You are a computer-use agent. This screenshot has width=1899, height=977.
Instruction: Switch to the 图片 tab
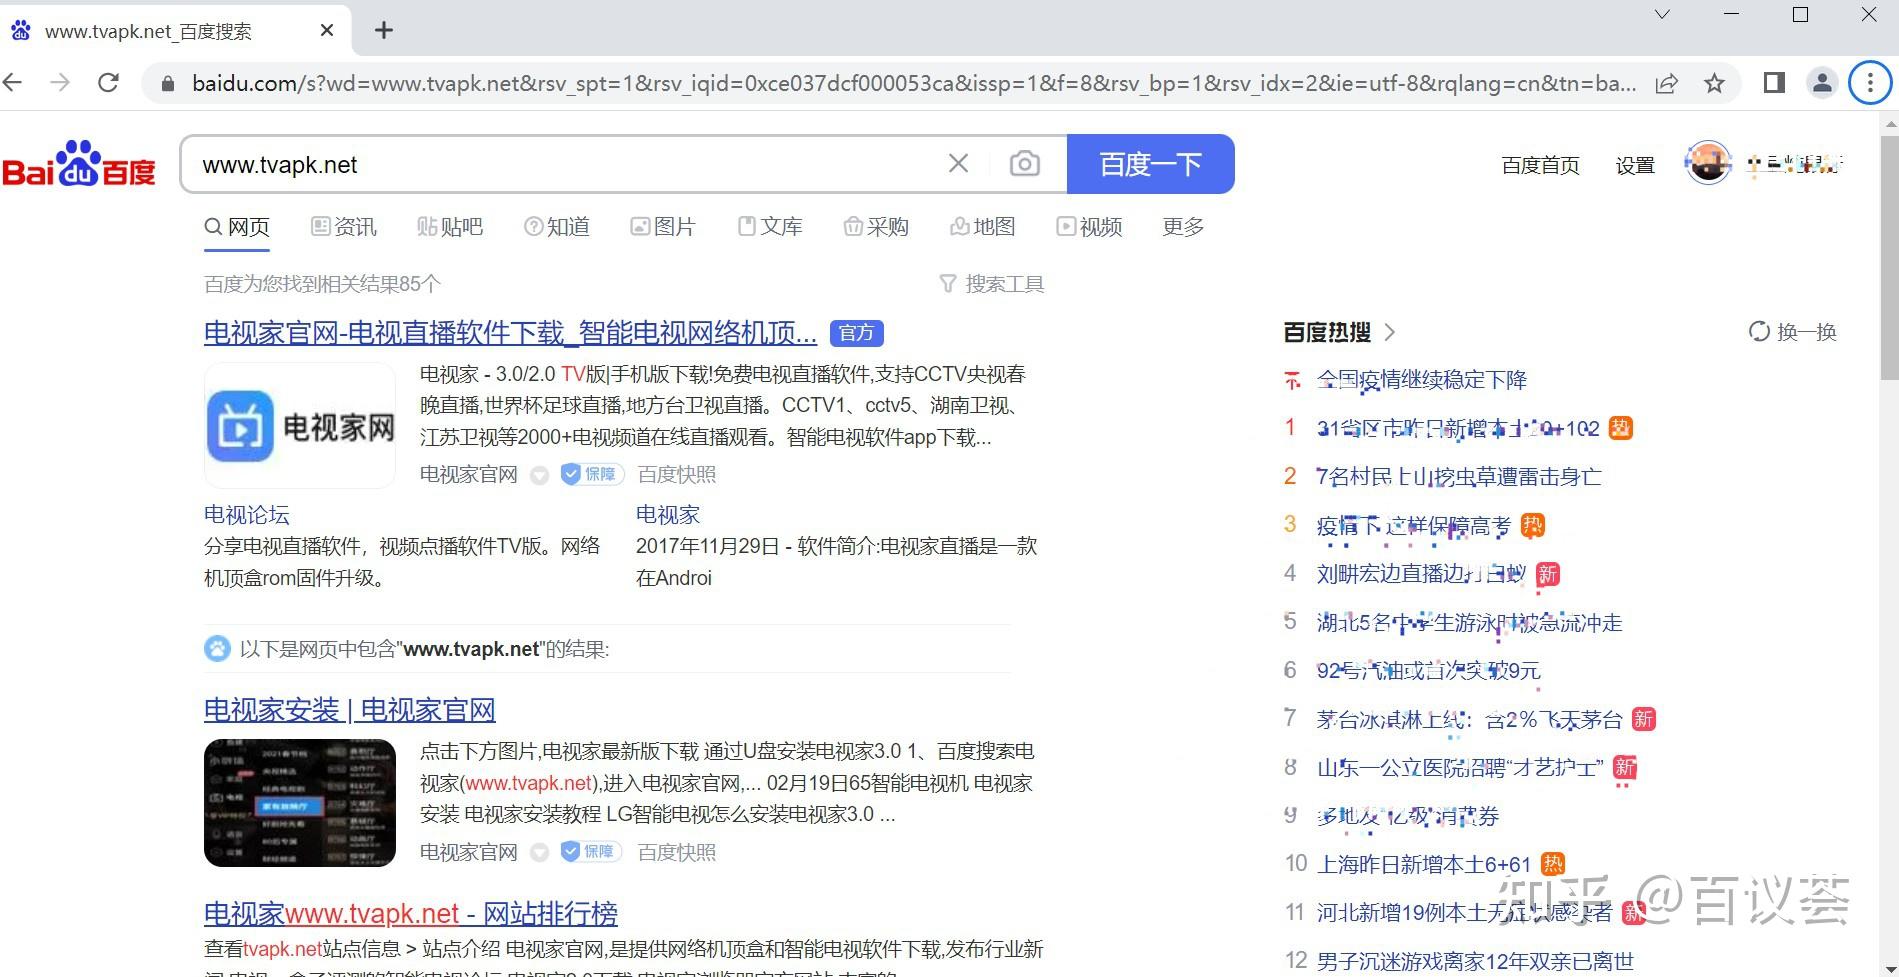[x=663, y=227]
